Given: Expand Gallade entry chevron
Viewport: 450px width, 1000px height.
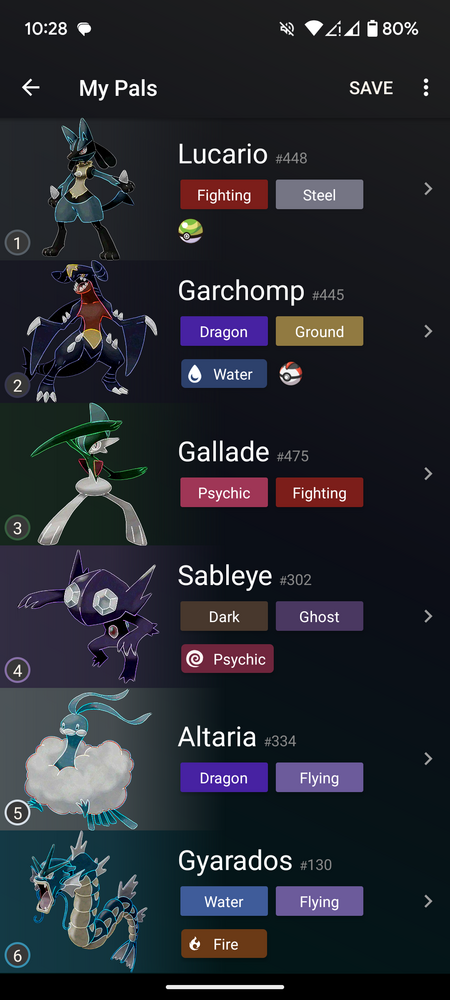Looking at the screenshot, I should pyautogui.click(x=428, y=474).
